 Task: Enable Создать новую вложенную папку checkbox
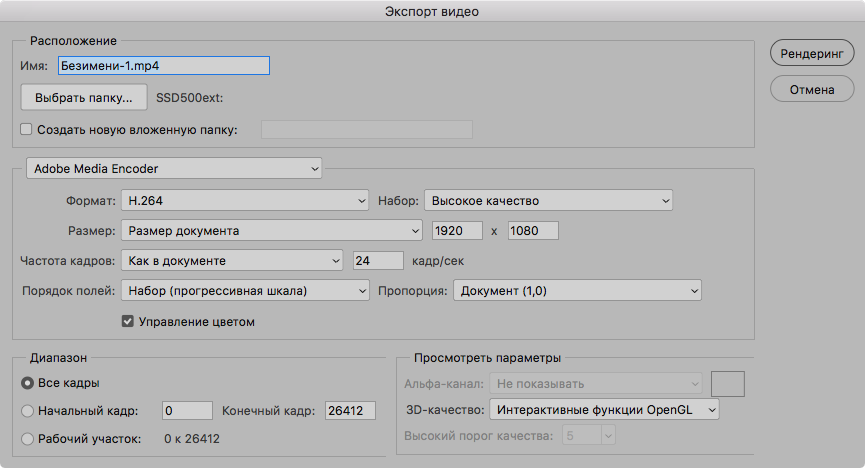pos(26,129)
